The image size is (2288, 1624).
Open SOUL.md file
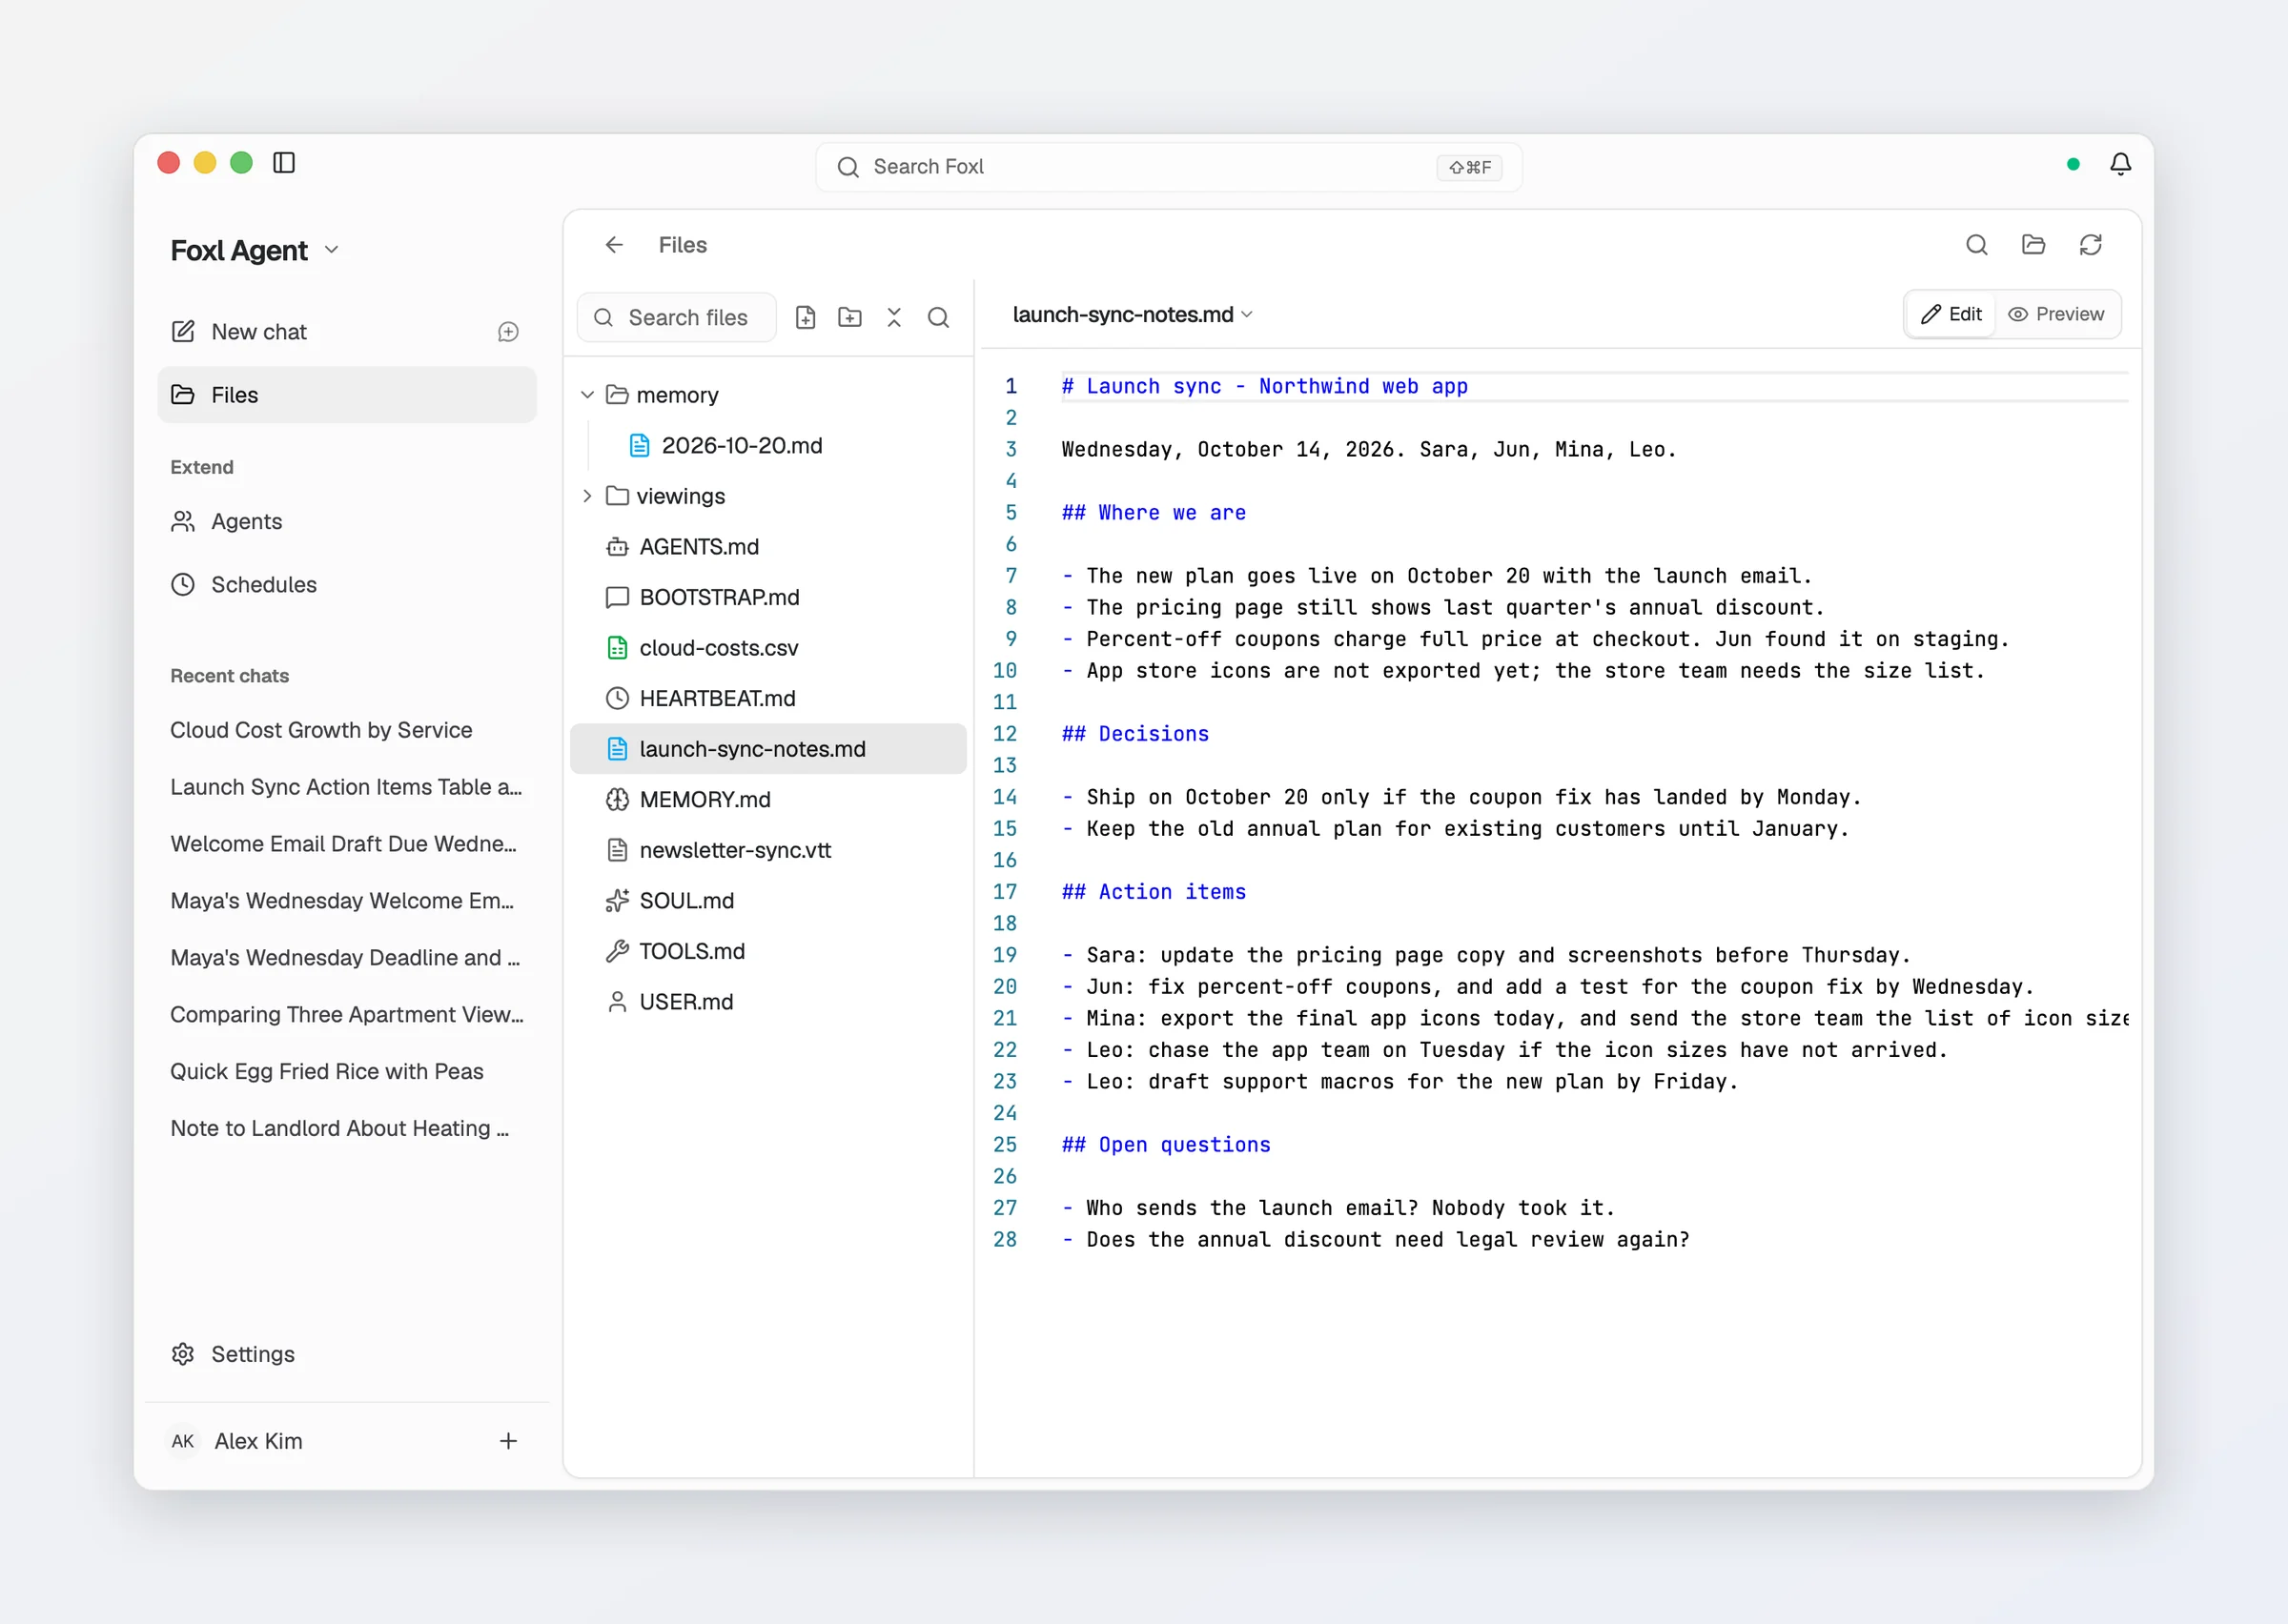click(768, 901)
